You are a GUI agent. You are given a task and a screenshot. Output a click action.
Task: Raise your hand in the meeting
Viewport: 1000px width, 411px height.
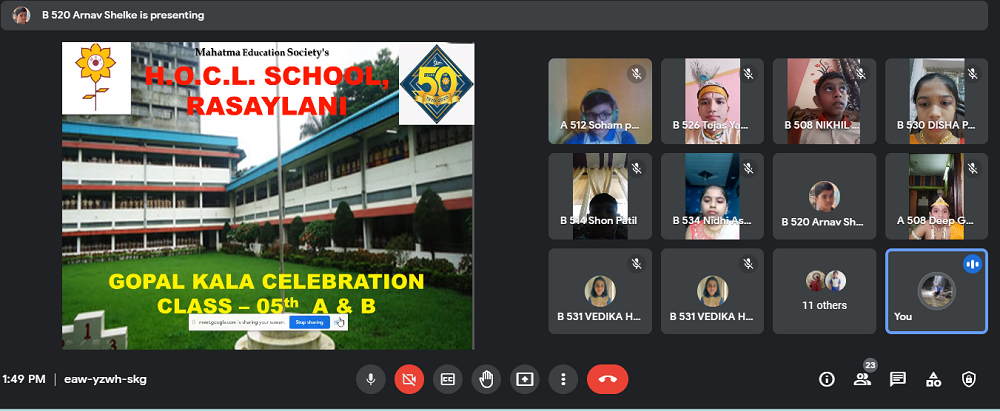pyautogui.click(x=487, y=379)
